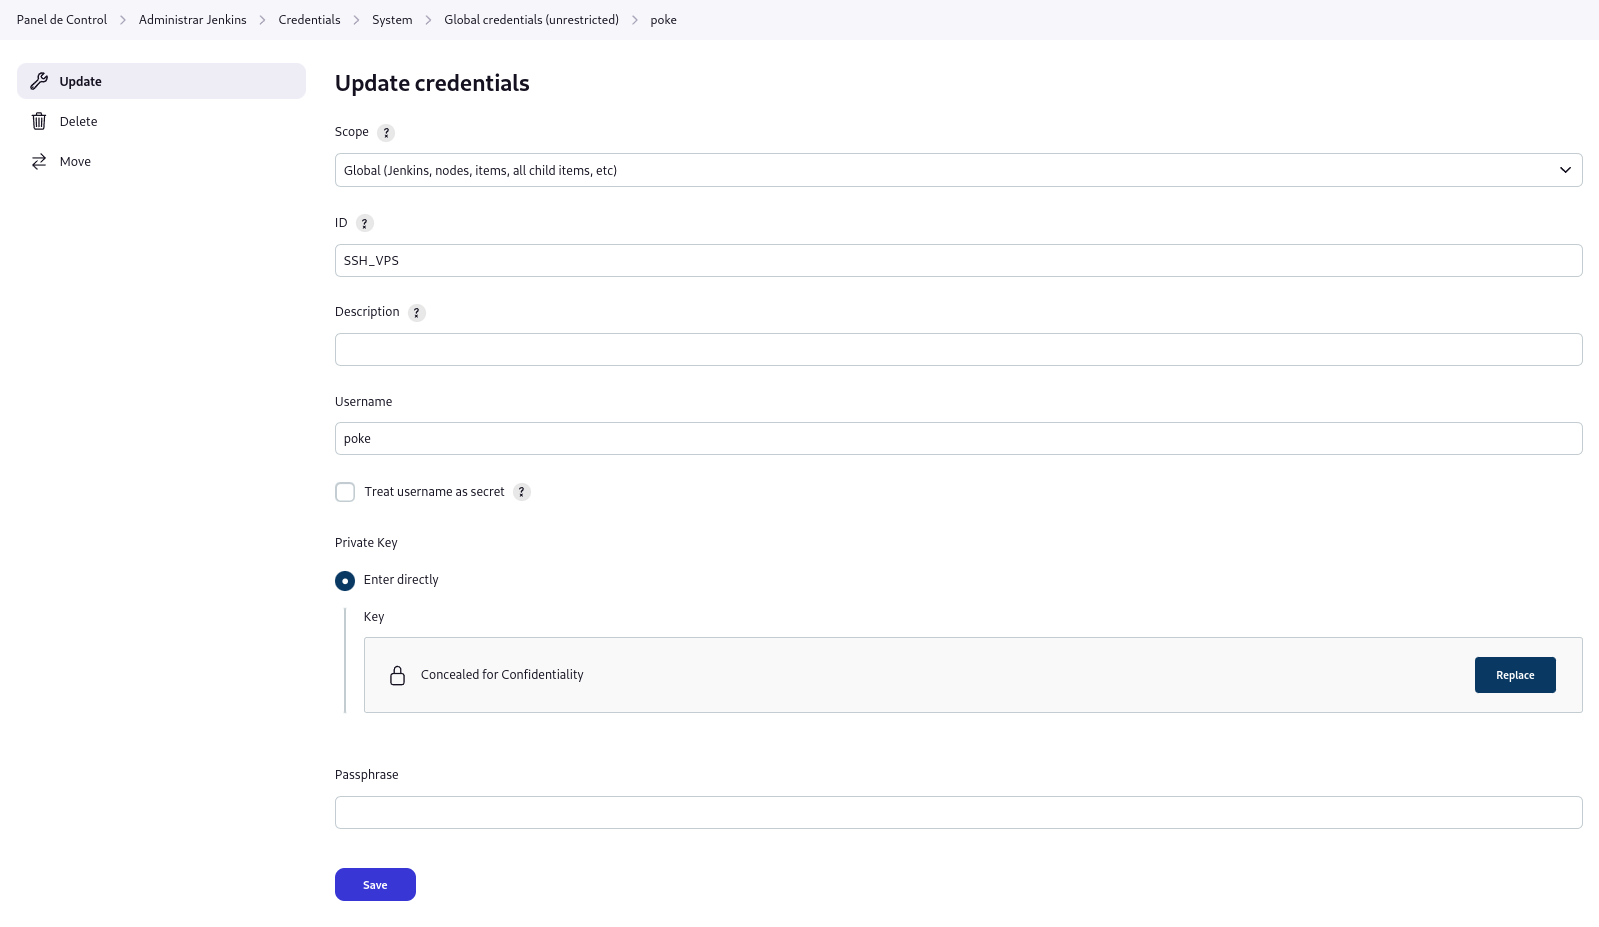
Task: Click the lock icon beside concealed key
Action: tap(397, 675)
